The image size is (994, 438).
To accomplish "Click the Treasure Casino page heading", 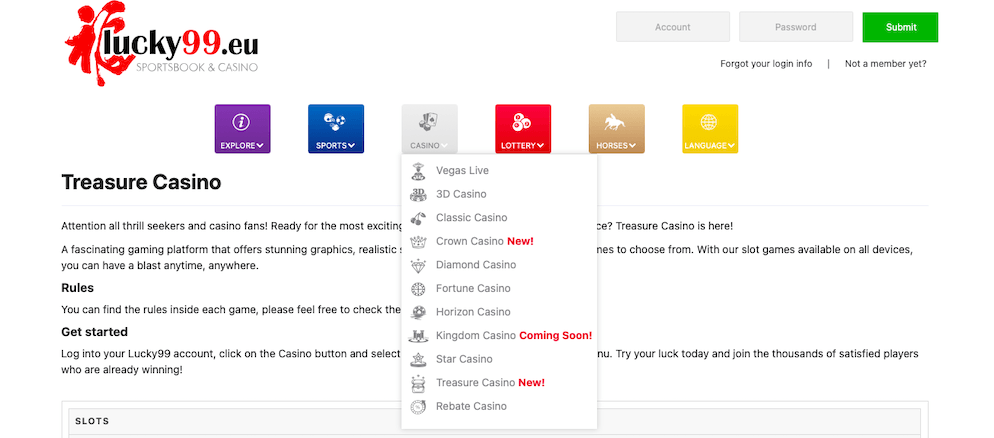I will (141, 183).
